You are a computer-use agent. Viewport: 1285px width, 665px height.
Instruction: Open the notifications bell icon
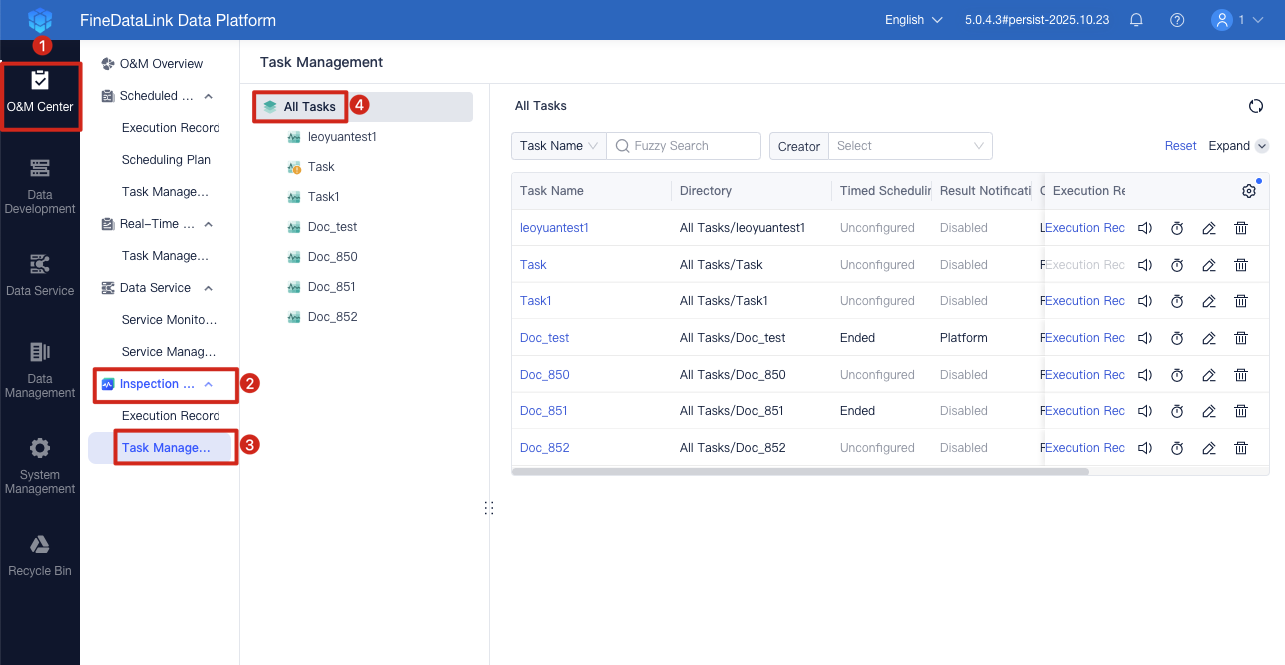[1136, 20]
